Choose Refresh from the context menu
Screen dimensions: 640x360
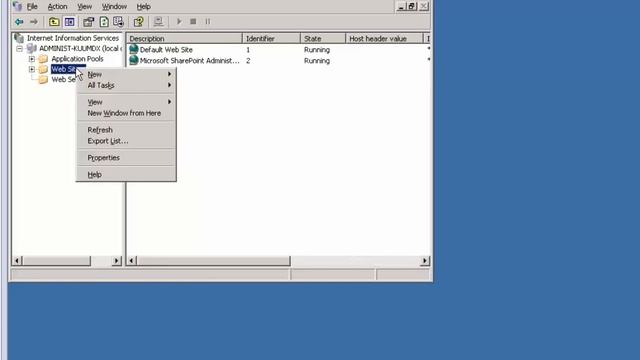tap(126, 130)
